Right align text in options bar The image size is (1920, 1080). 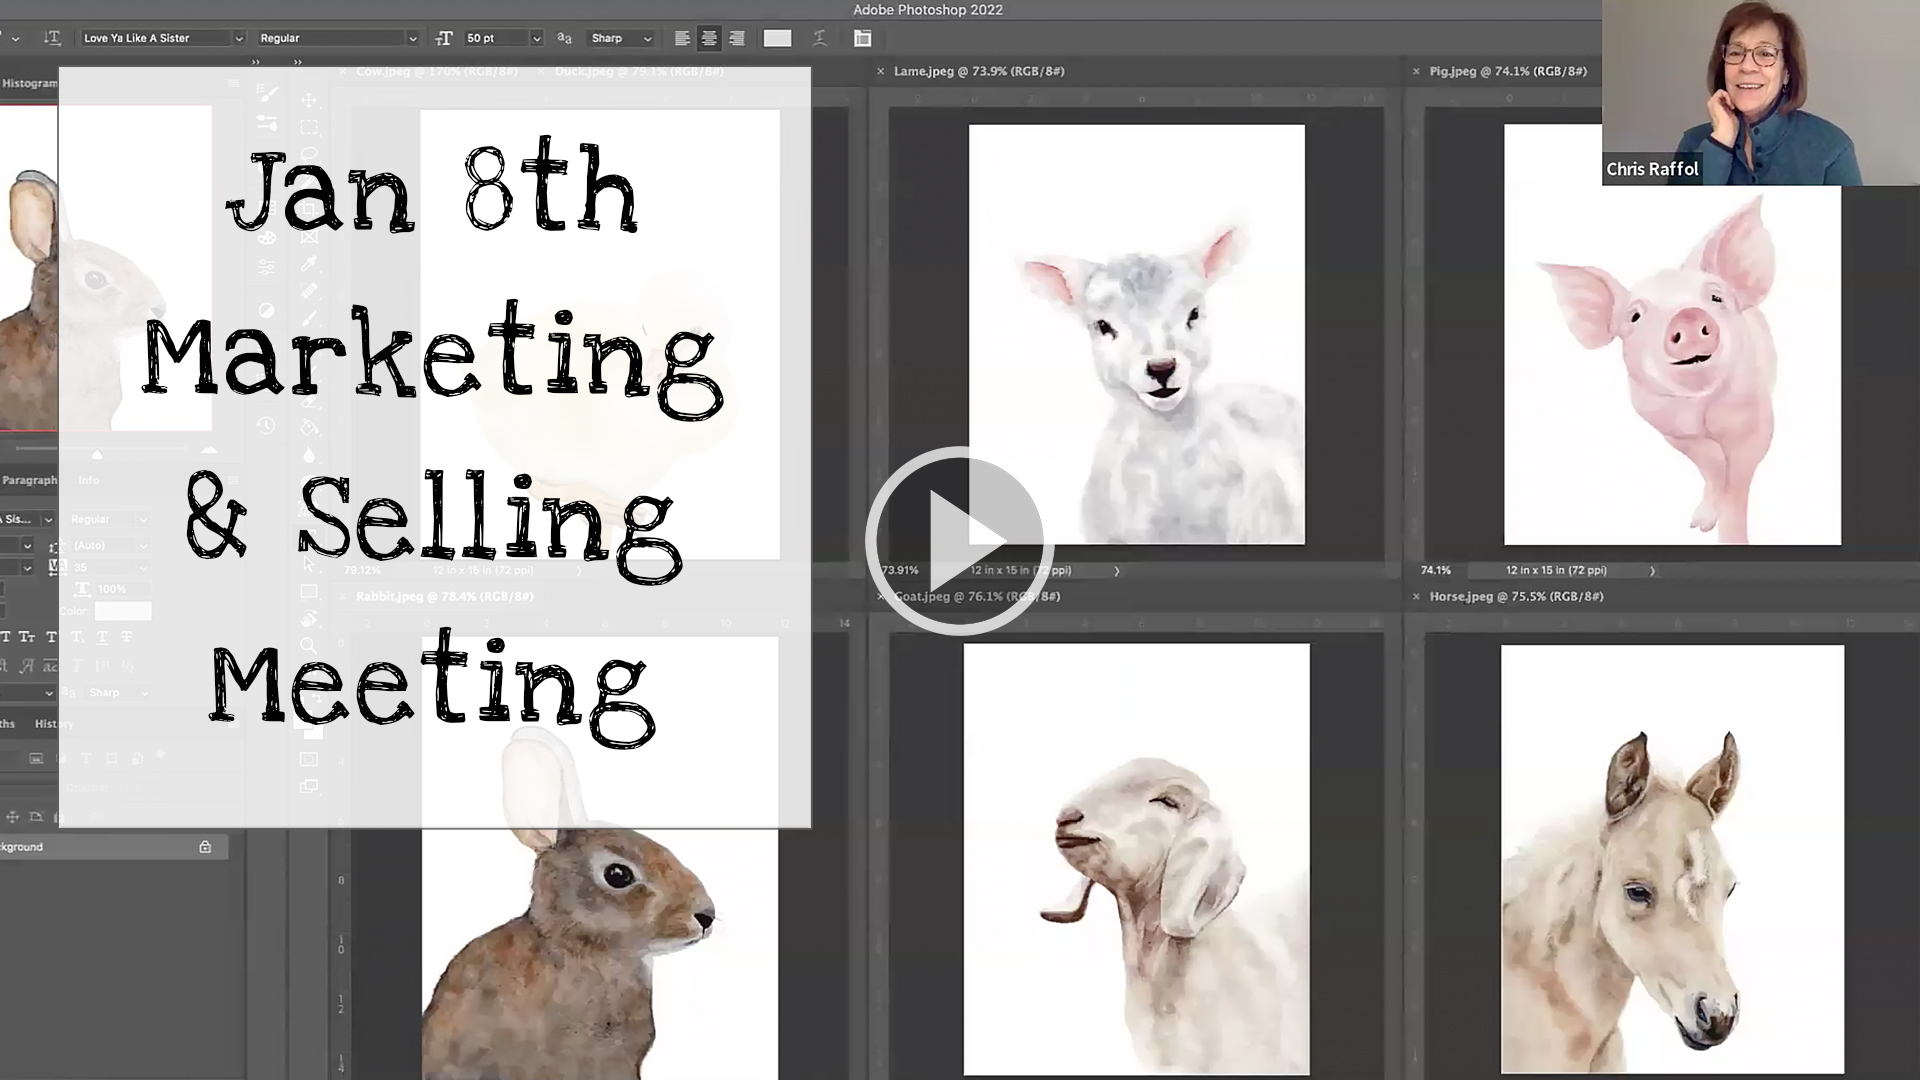737,38
